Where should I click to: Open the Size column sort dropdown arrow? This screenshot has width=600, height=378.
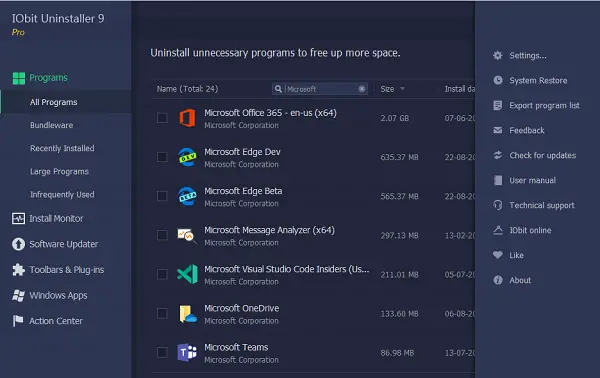click(402, 89)
